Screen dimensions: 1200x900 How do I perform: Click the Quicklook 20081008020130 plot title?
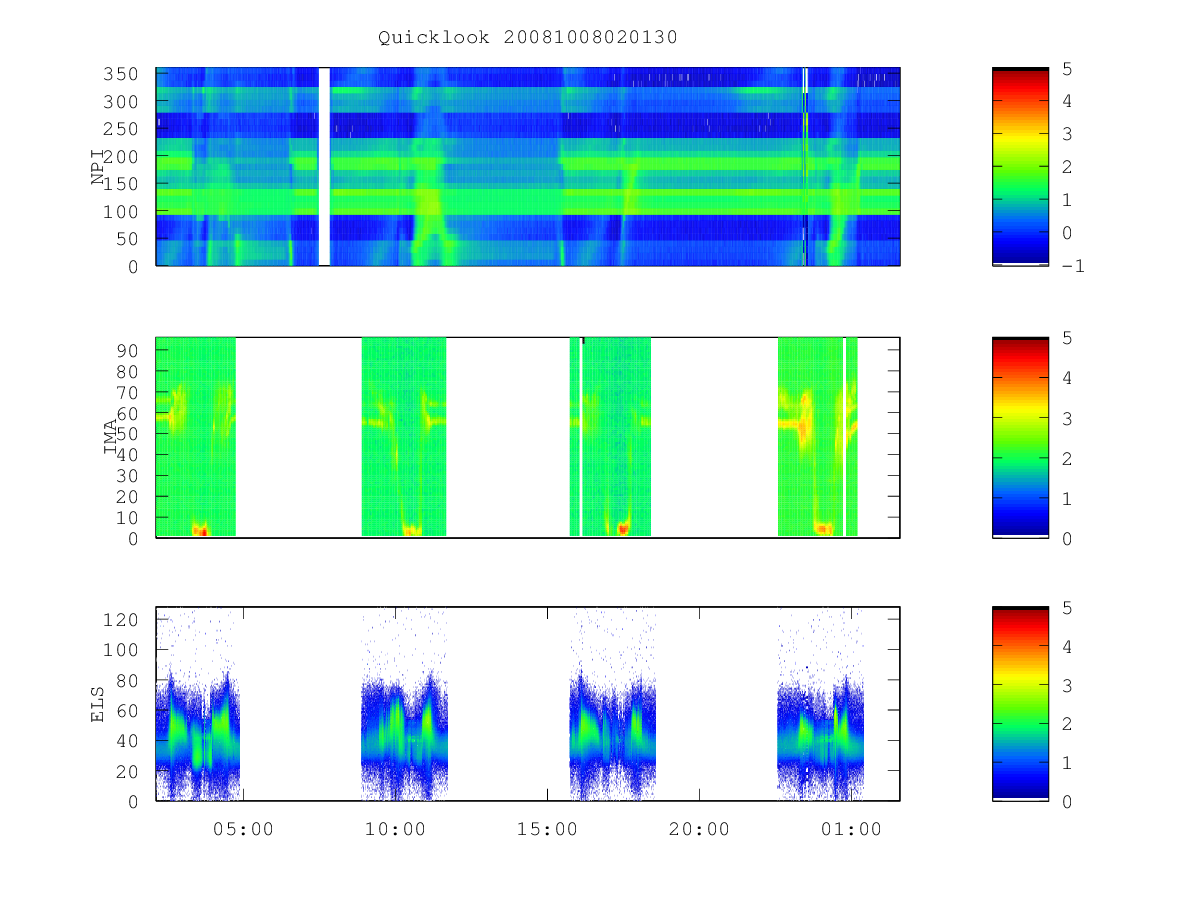527,38
